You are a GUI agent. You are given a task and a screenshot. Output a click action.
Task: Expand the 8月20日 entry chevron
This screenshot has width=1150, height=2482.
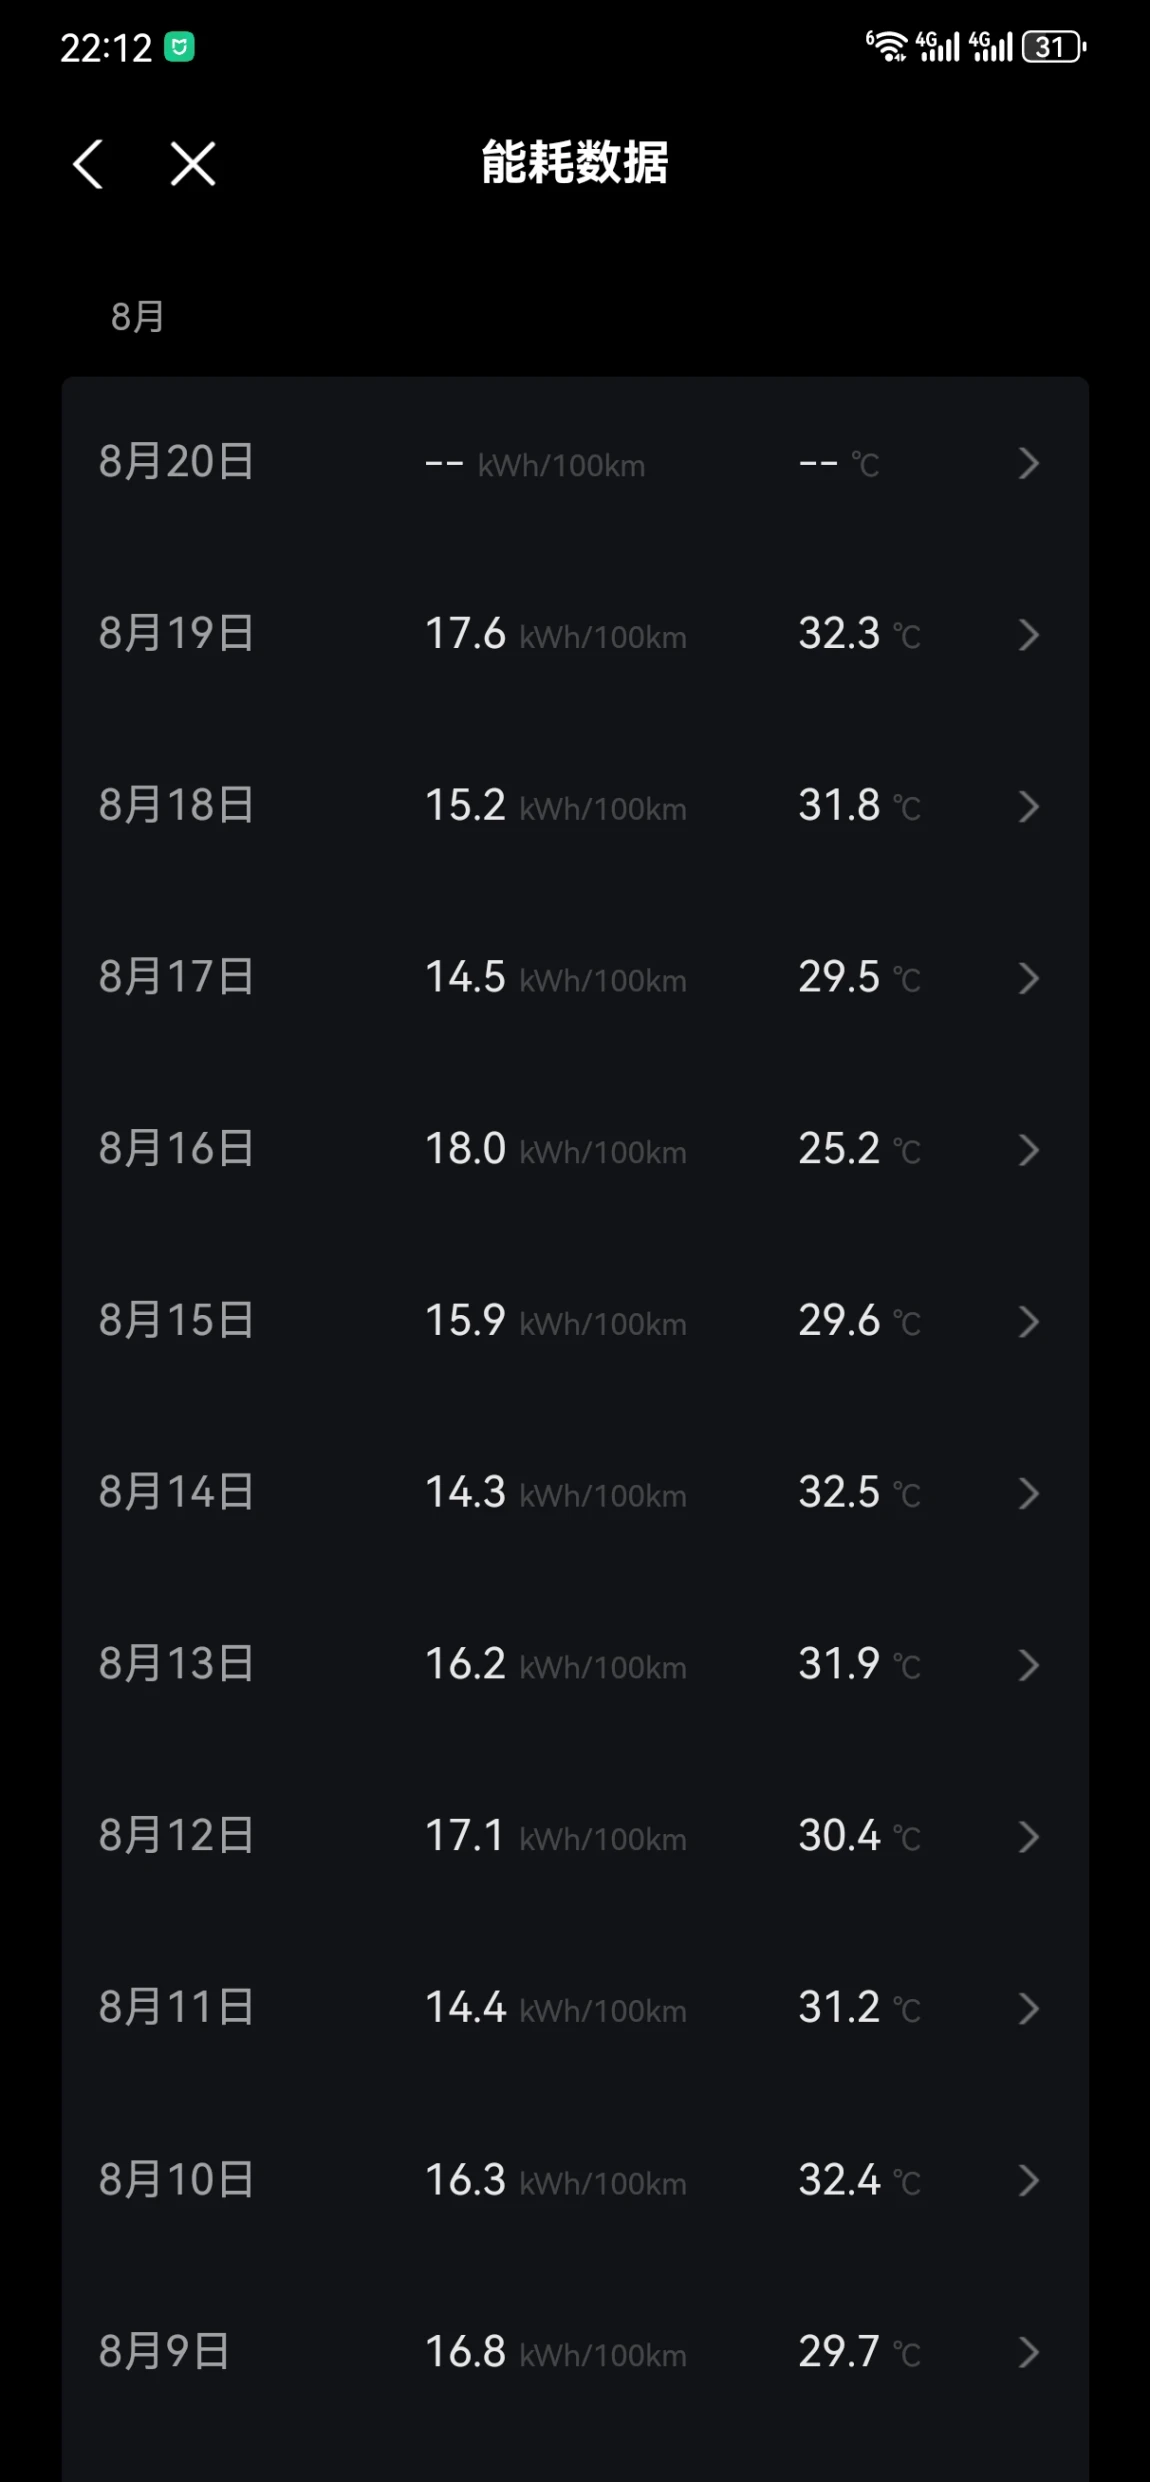pyautogui.click(x=1028, y=463)
